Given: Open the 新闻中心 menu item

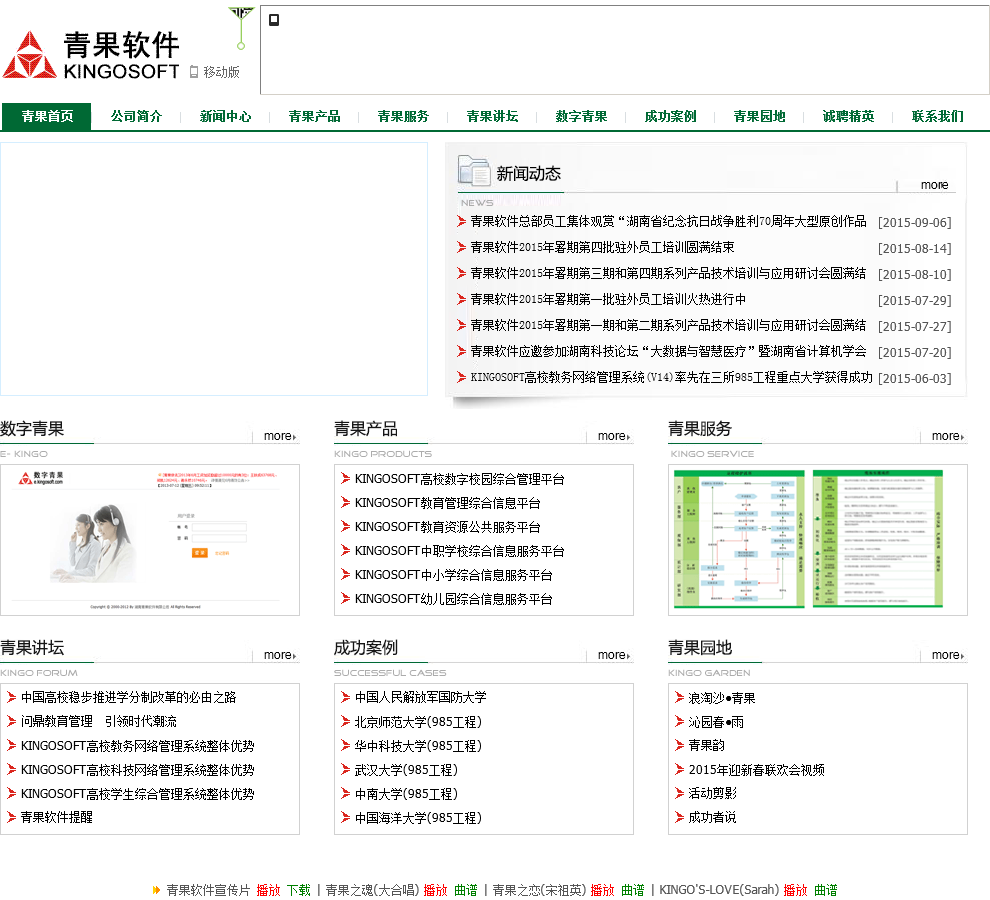Looking at the screenshot, I should pos(225,116).
